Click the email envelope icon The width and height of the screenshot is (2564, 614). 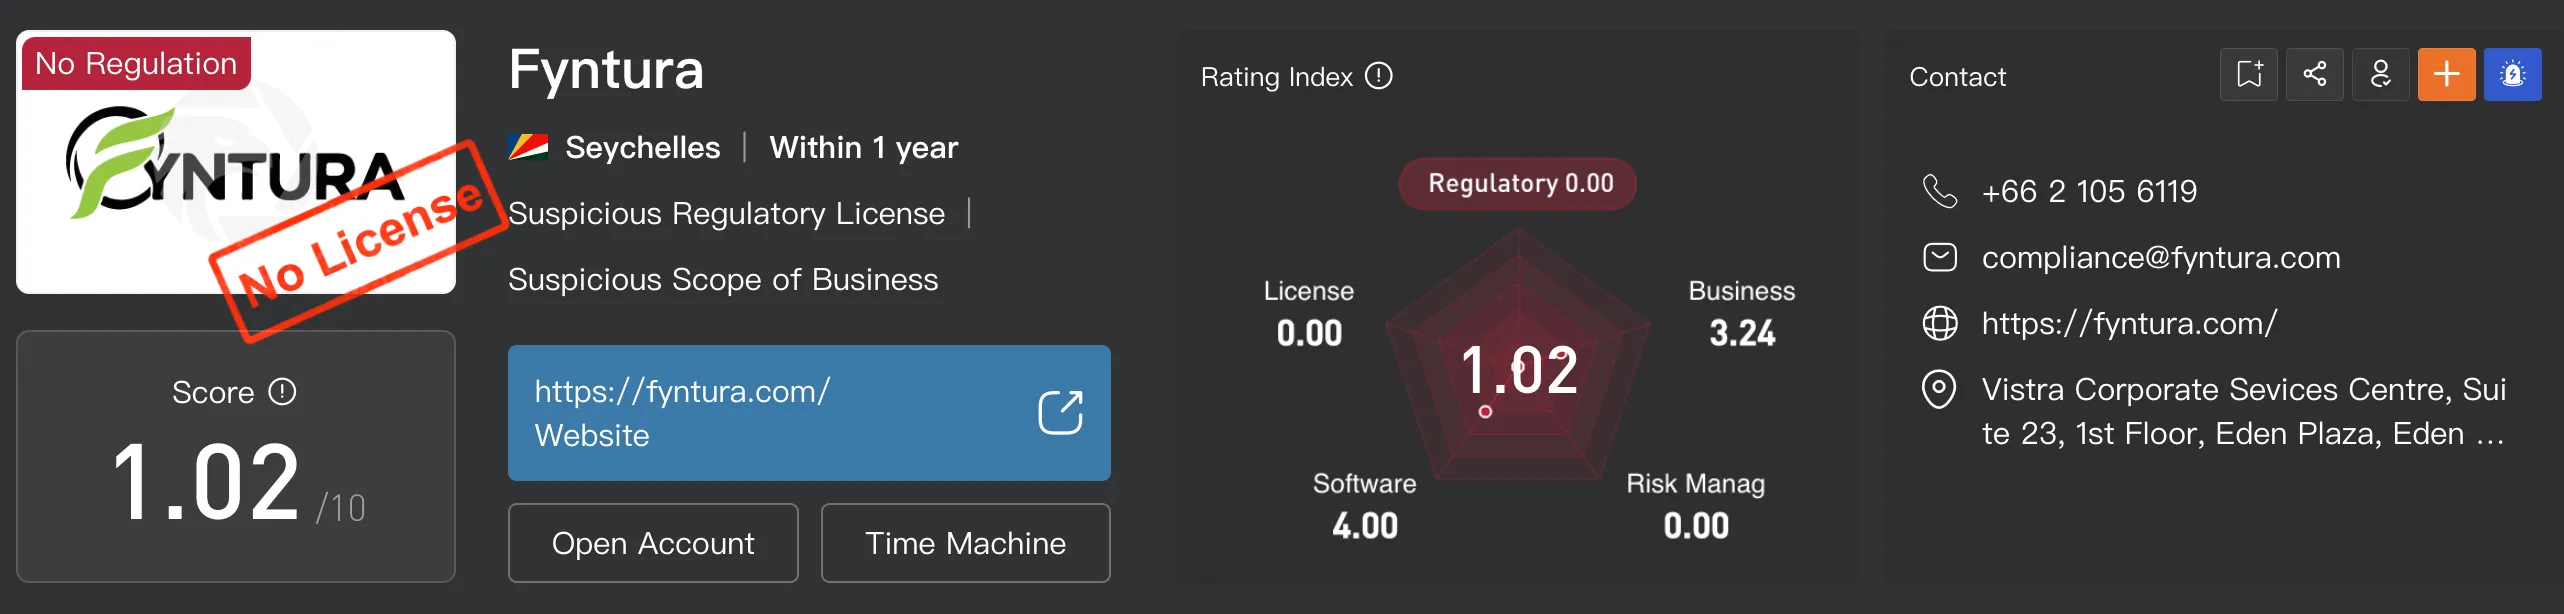coord(1940,257)
